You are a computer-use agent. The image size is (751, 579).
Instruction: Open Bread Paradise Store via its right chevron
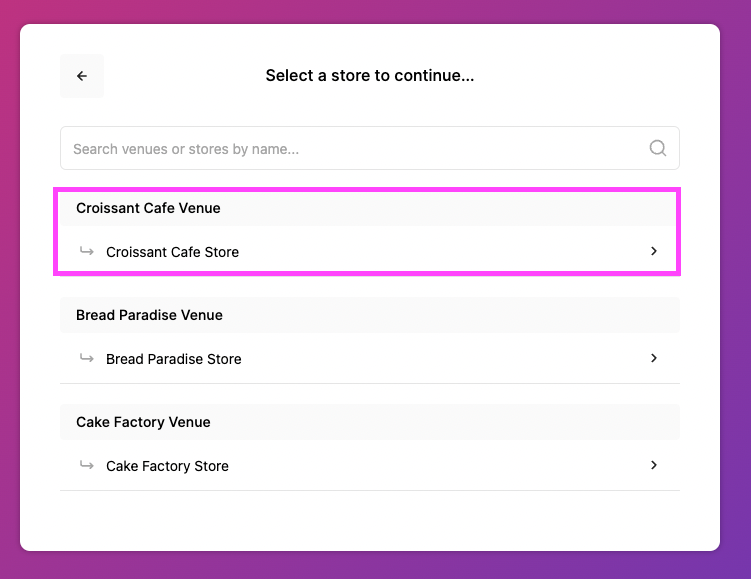click(654, 358)
